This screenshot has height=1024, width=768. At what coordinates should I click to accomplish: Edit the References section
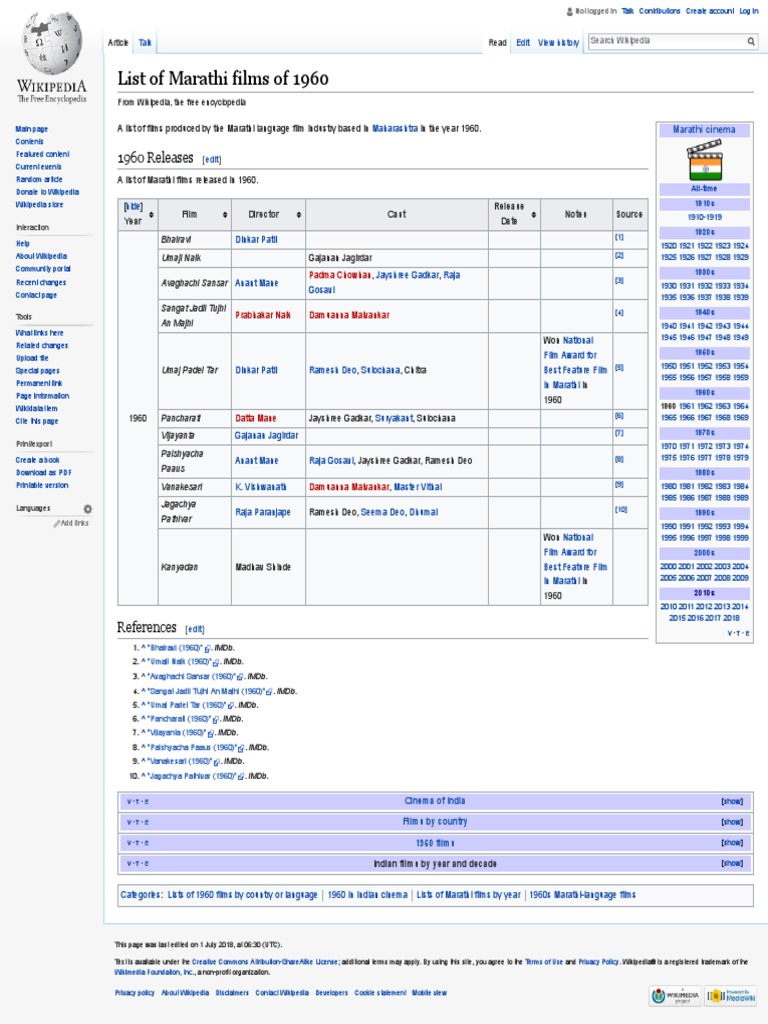click(x=195, y=629)
